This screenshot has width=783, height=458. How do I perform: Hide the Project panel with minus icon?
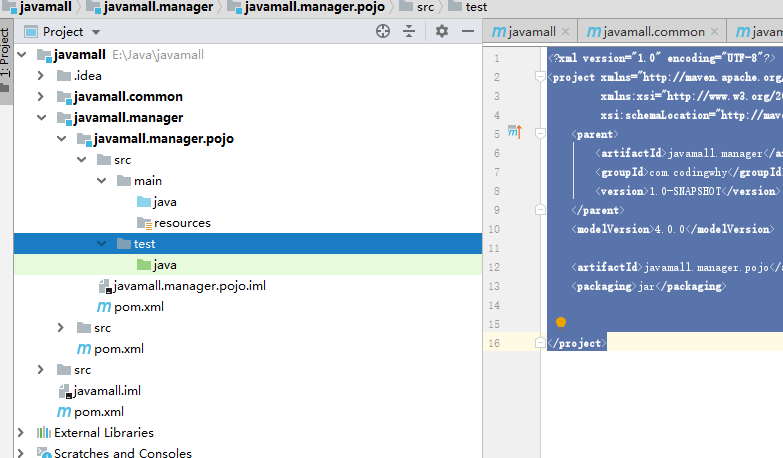[467, 31]
